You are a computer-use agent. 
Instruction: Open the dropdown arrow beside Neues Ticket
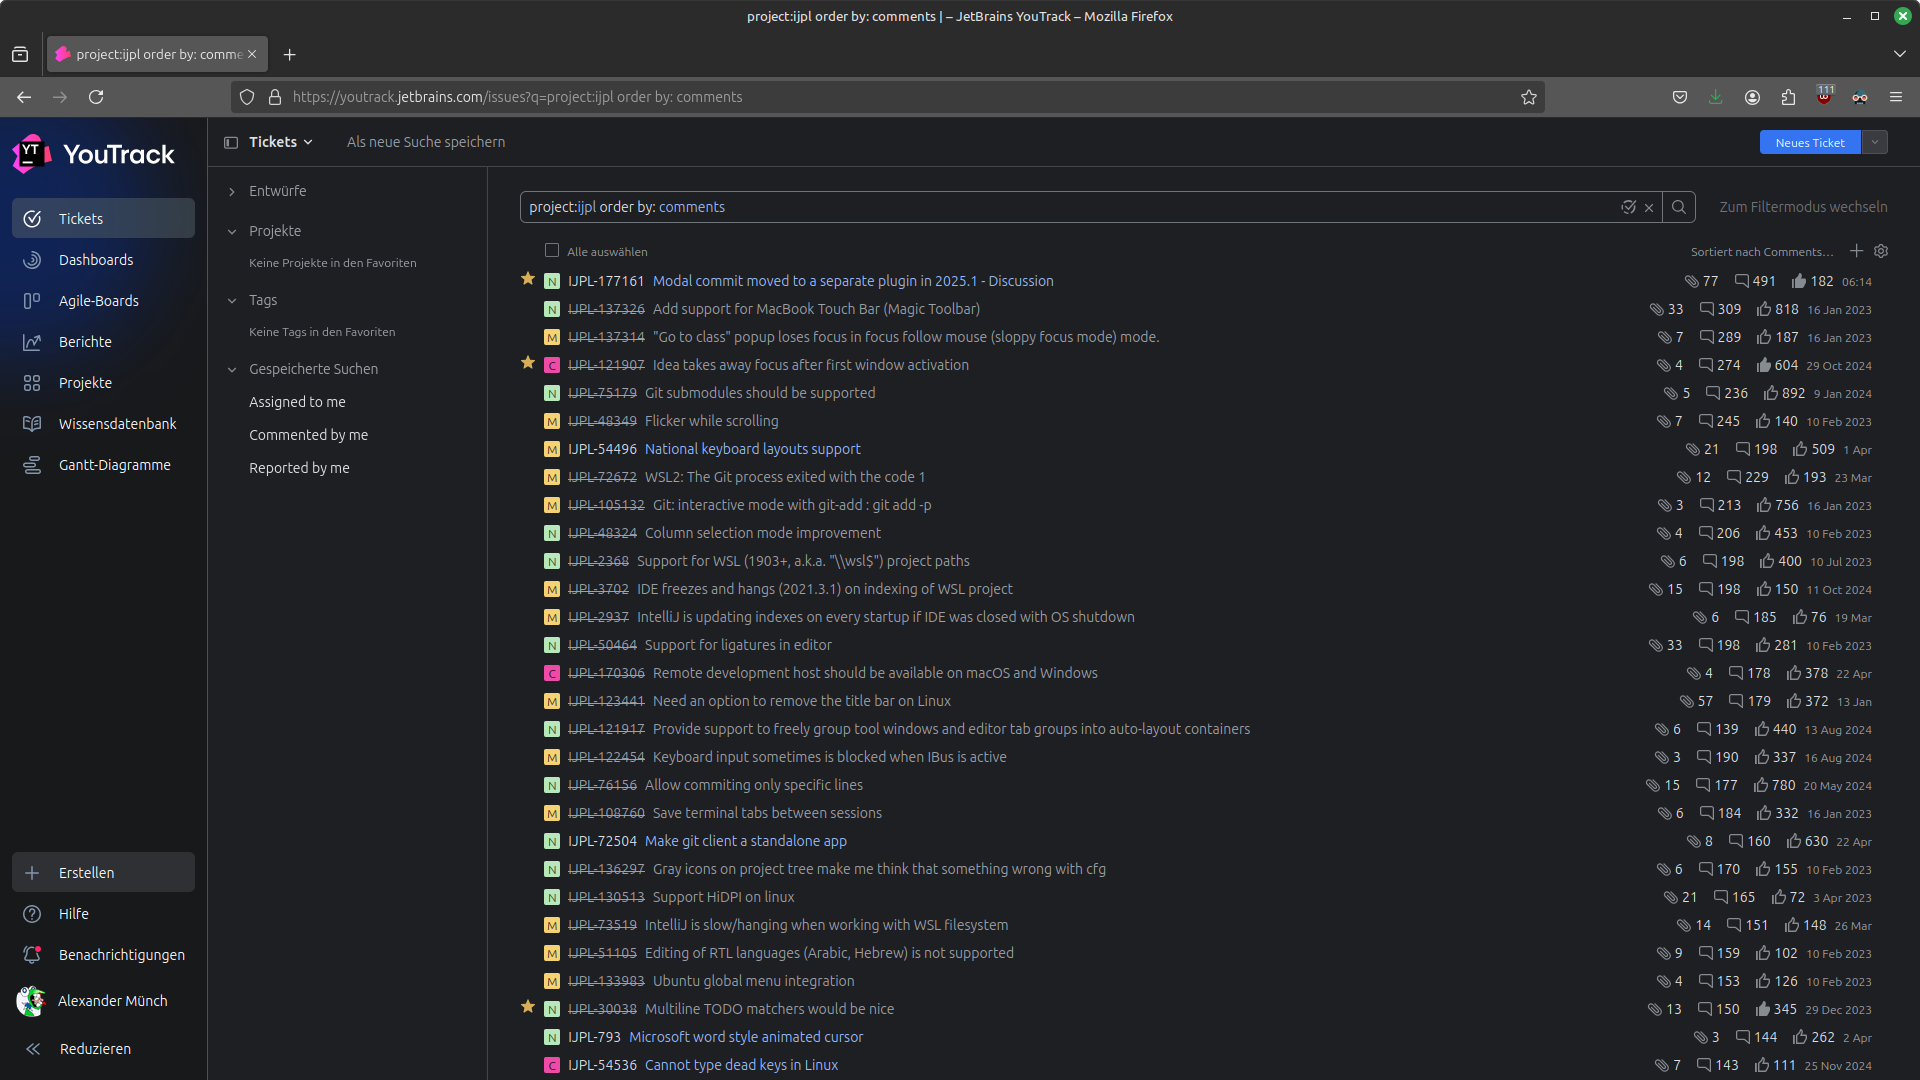point(1875,142)
